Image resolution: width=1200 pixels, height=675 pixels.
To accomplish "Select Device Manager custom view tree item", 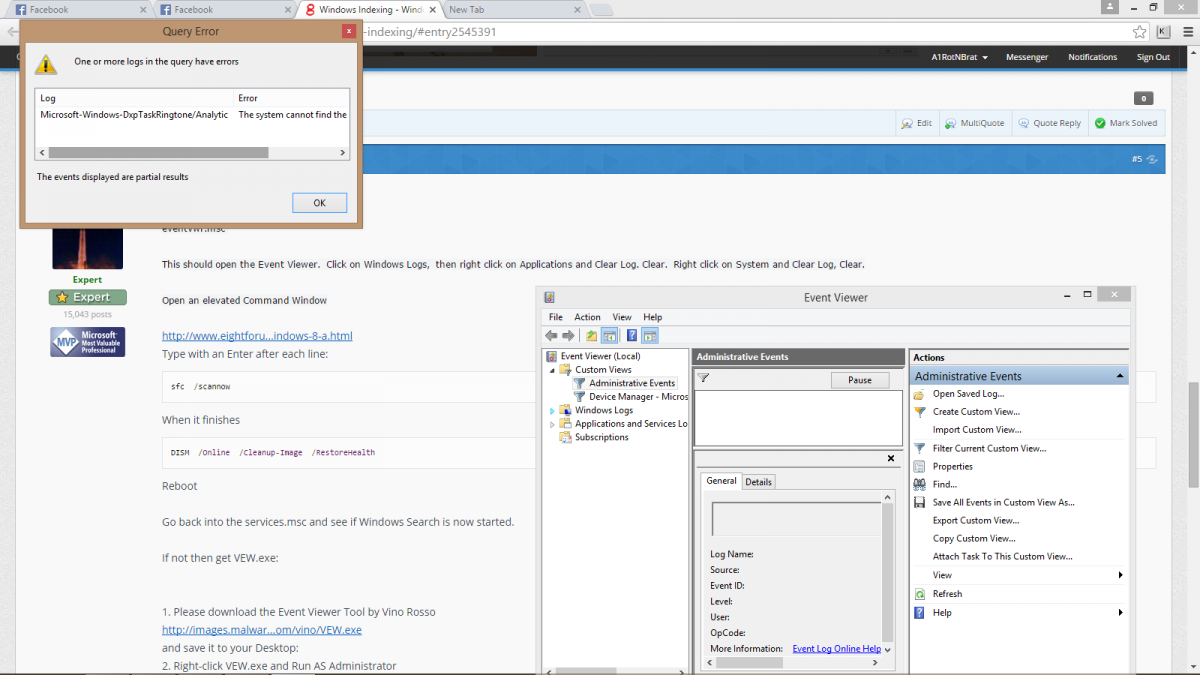I will (x=638, y=397).
